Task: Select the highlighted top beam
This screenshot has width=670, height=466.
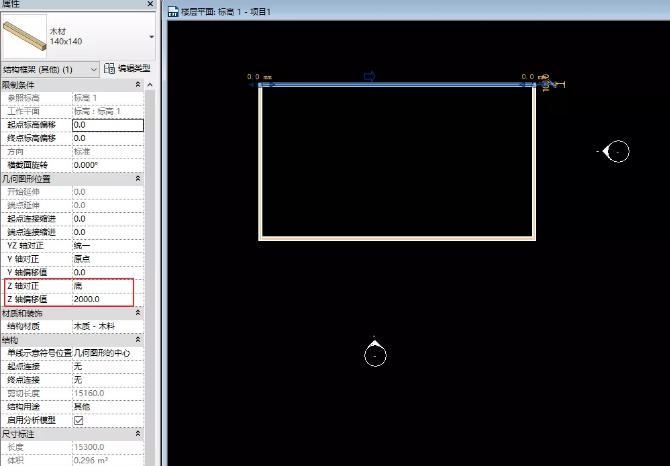Action: [x=397, y=85]
